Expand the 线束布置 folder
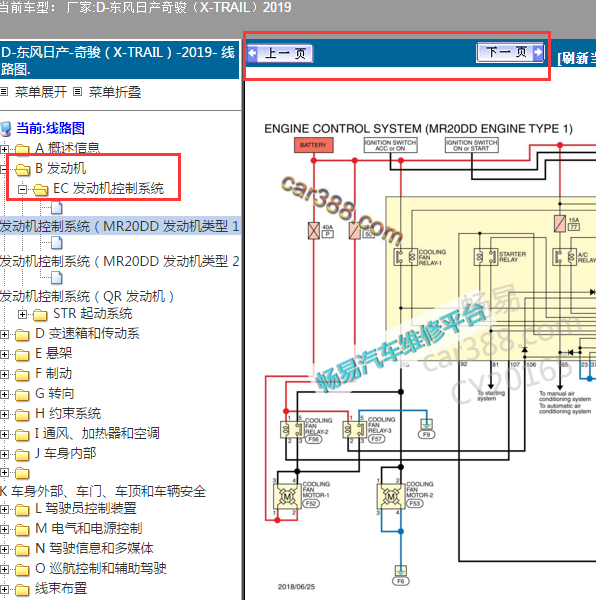This screenshot has width=596, height=600. tap(4, 589)
